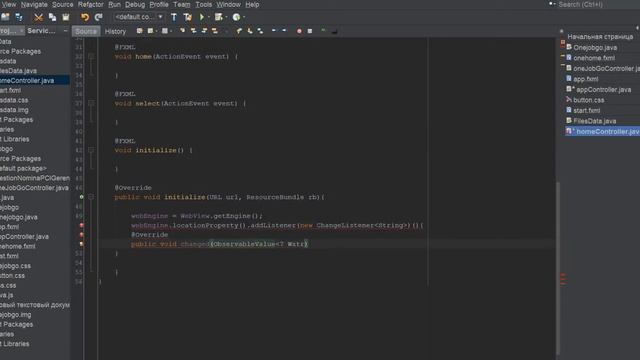Click the editor Back navigation icon
The image size is (640, 360).
(150, 31)
